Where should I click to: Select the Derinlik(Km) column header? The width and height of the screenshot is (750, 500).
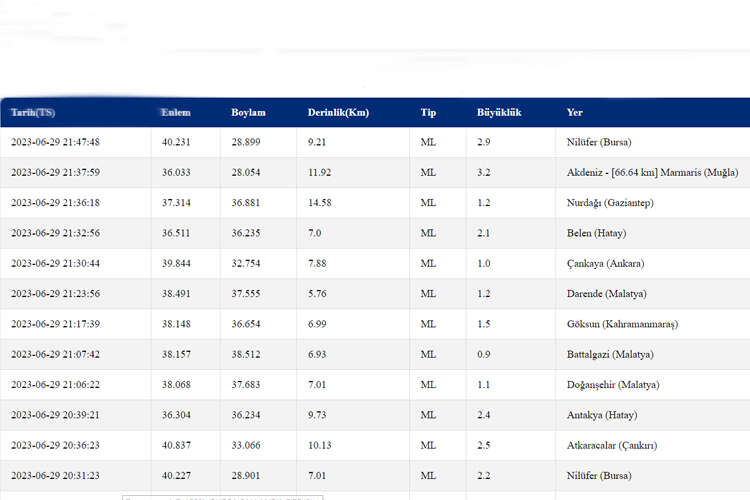pos(338,112)
